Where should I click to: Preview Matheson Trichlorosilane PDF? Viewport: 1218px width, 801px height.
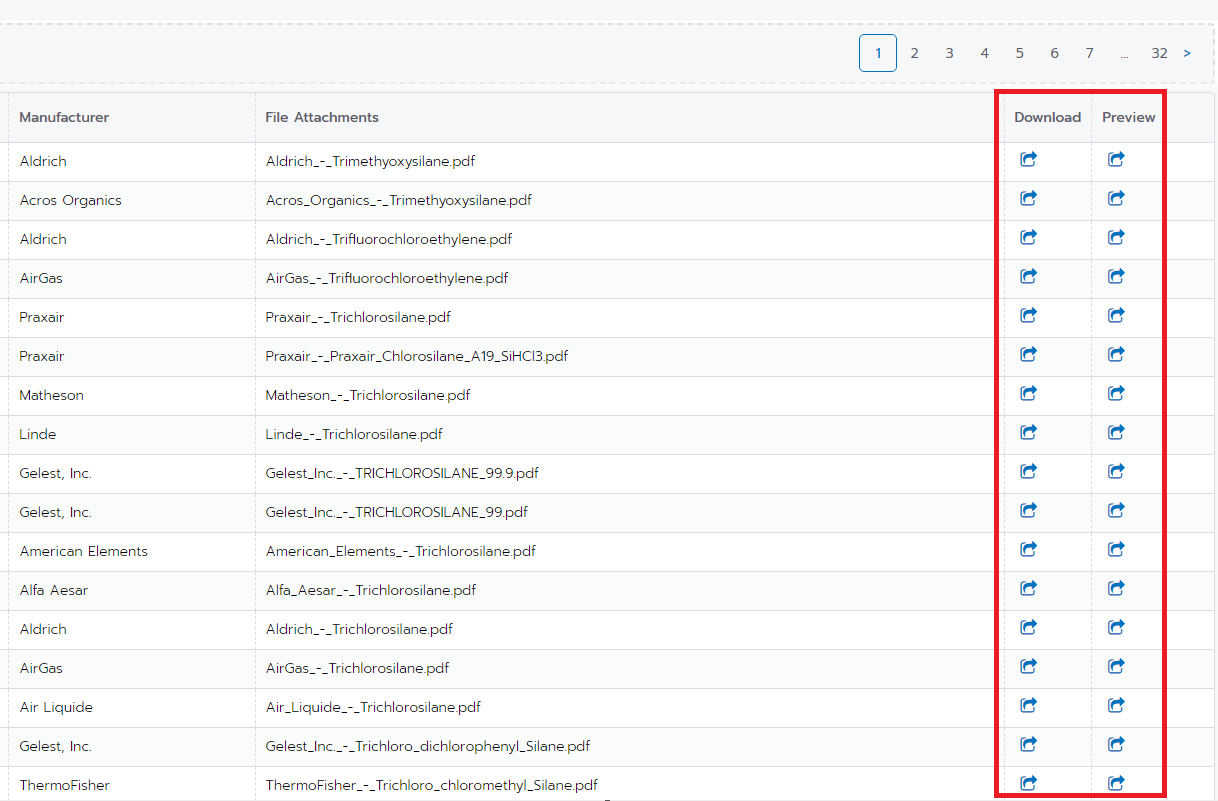[1116, 393]
